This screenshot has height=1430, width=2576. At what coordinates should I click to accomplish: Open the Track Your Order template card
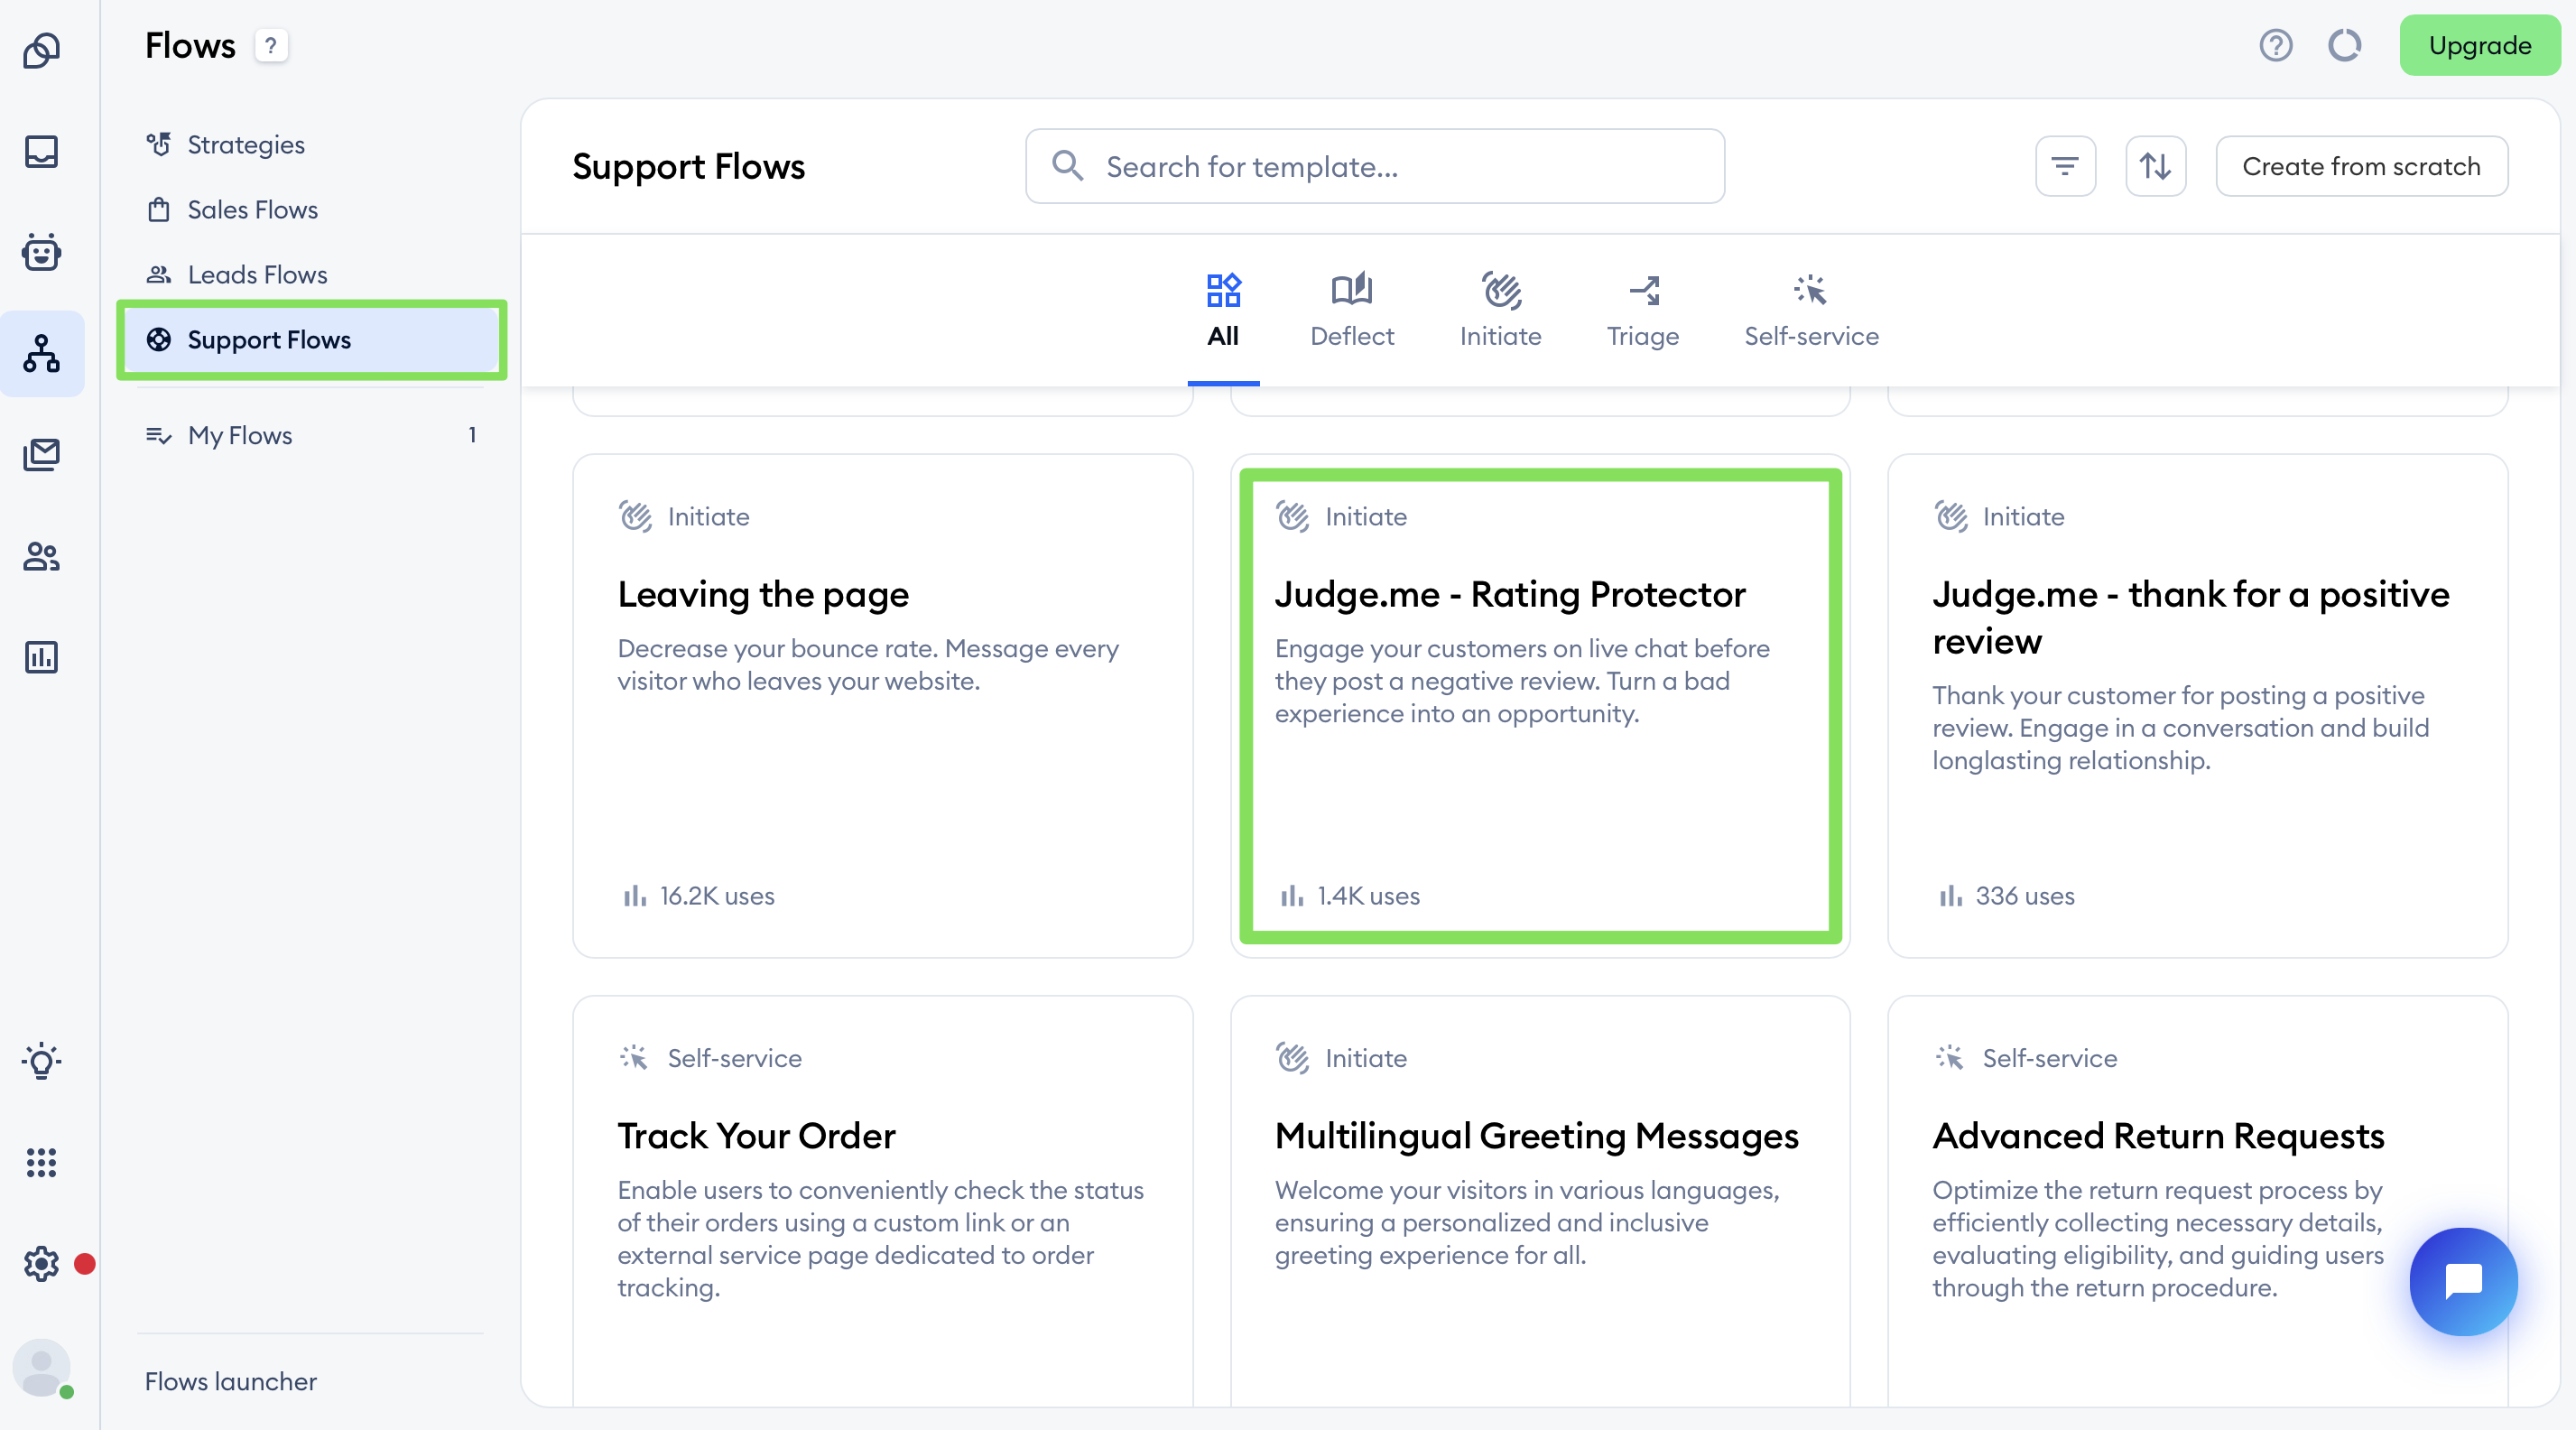[x=882, y=1201]
